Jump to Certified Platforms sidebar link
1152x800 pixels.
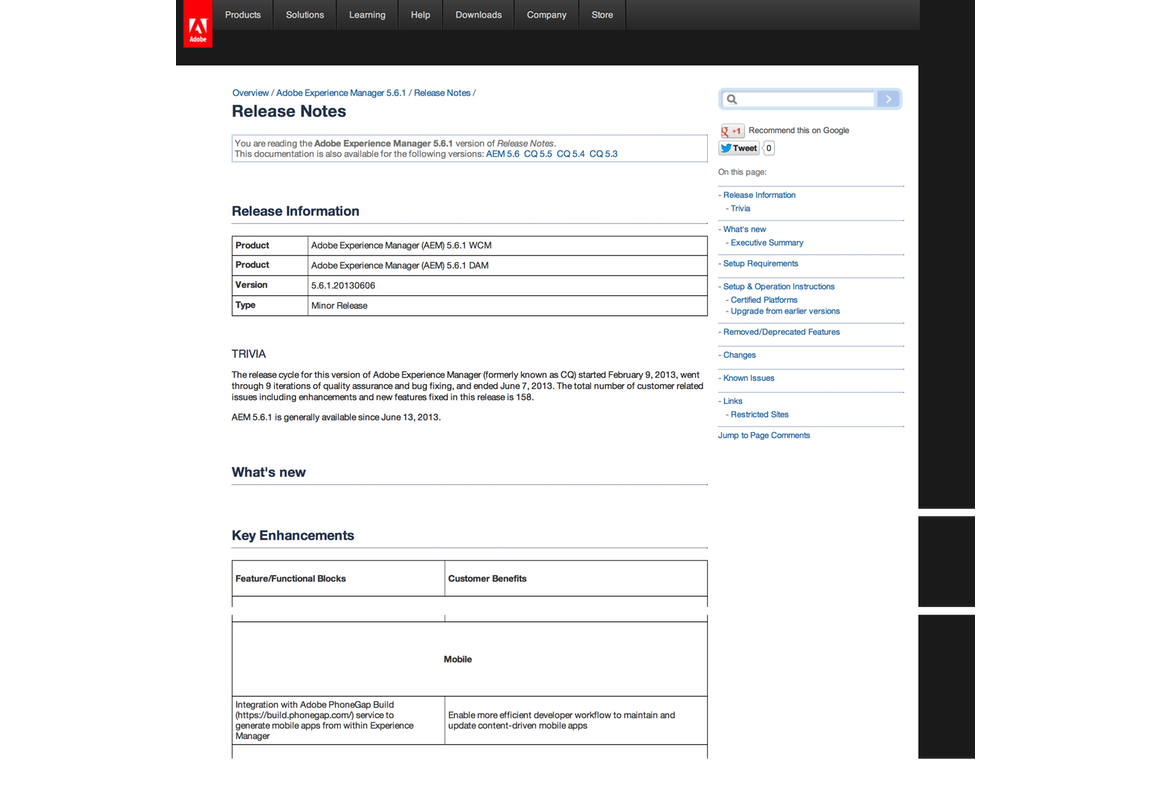pos(764,300)
